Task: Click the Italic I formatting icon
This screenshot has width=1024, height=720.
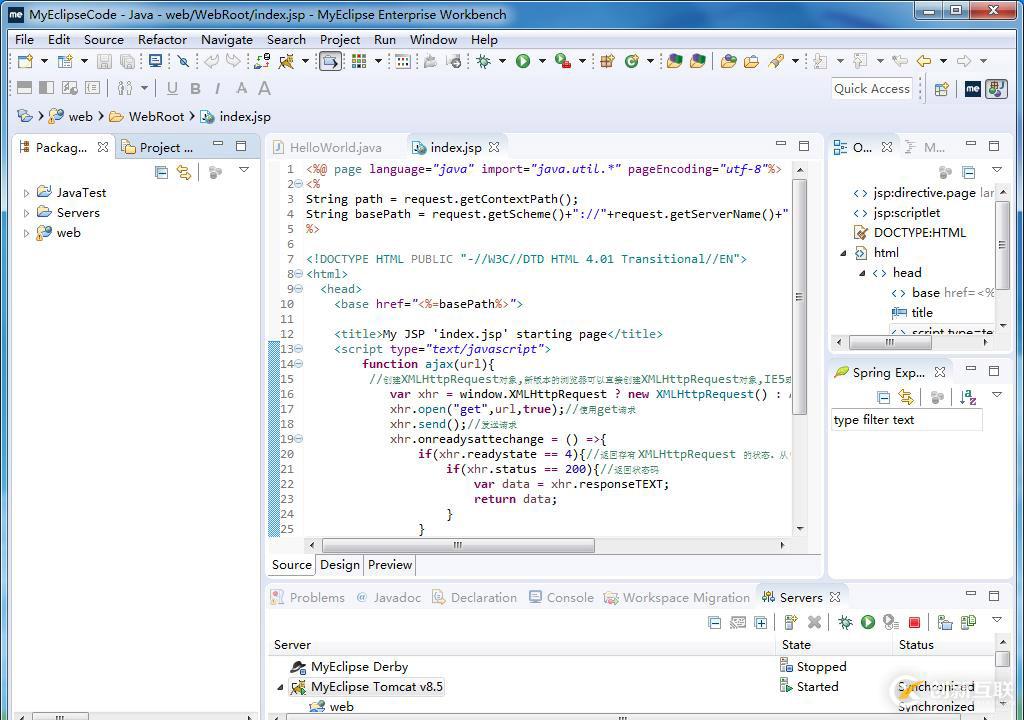Action: click(x=217, y=89)
